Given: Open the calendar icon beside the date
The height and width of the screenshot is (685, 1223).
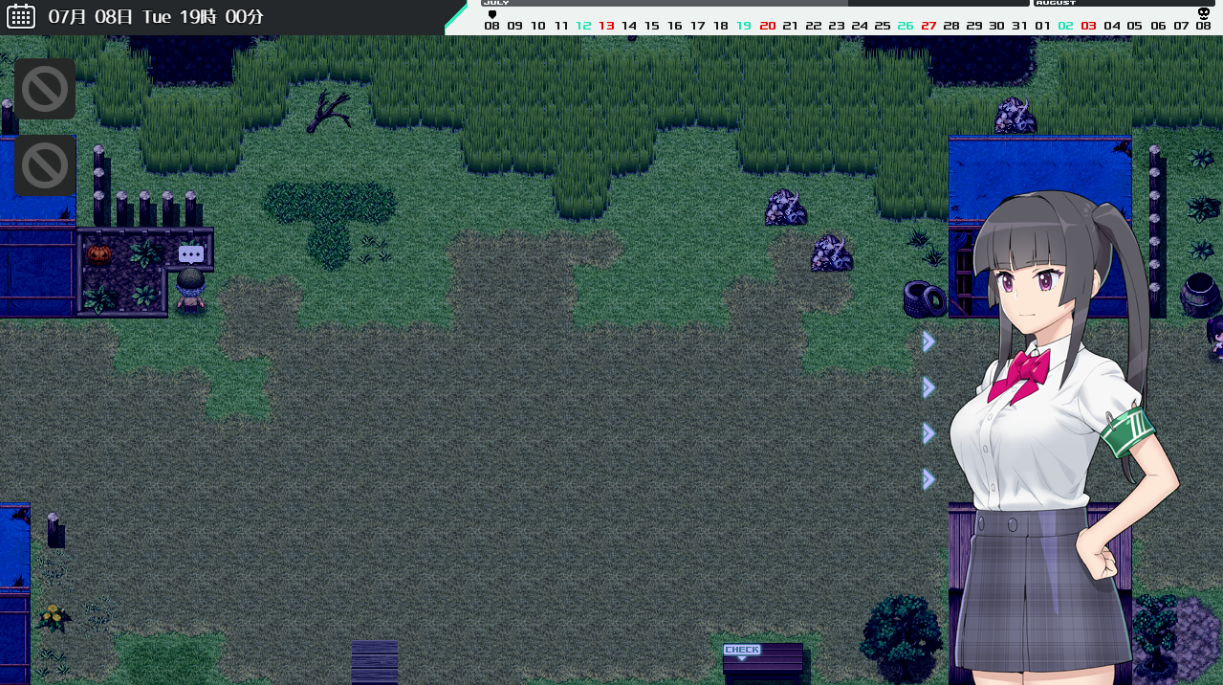Looking at the screenshot, I should click(x=21, y=16).
